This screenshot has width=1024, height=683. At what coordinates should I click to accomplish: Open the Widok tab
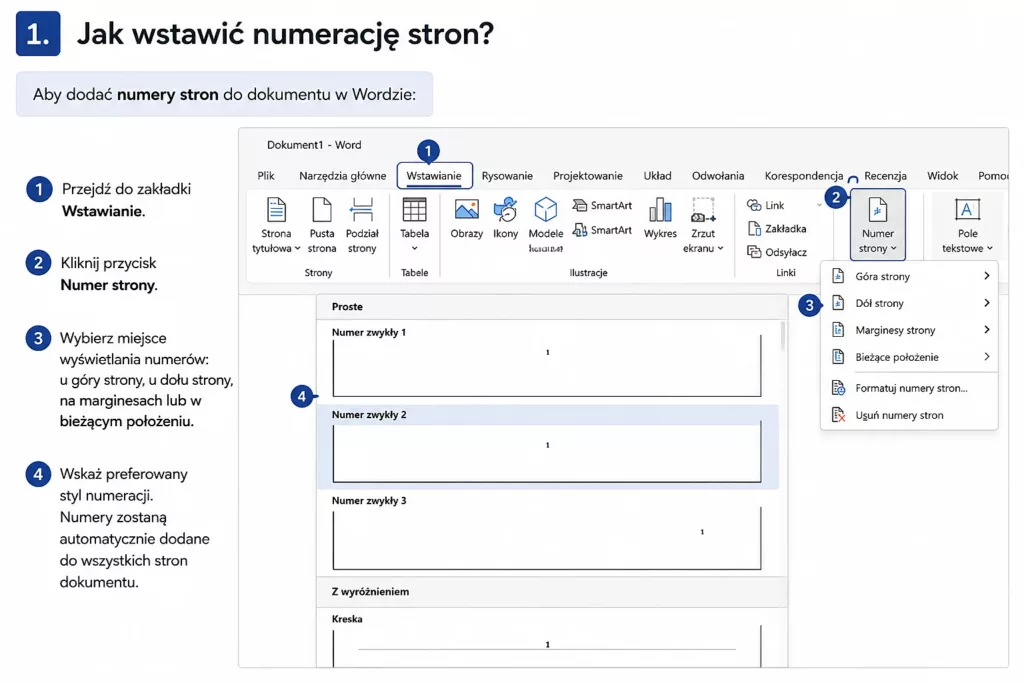(x=942, y=176)
